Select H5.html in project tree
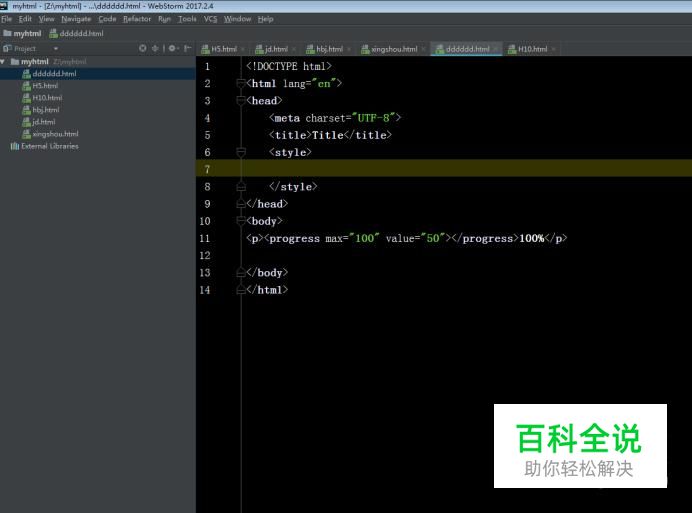 45,86
